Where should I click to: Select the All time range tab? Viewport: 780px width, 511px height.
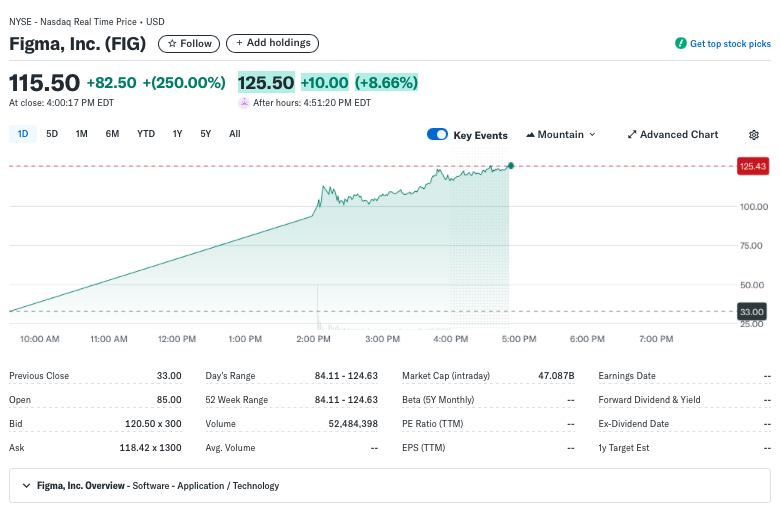click(x=234, y=134)
